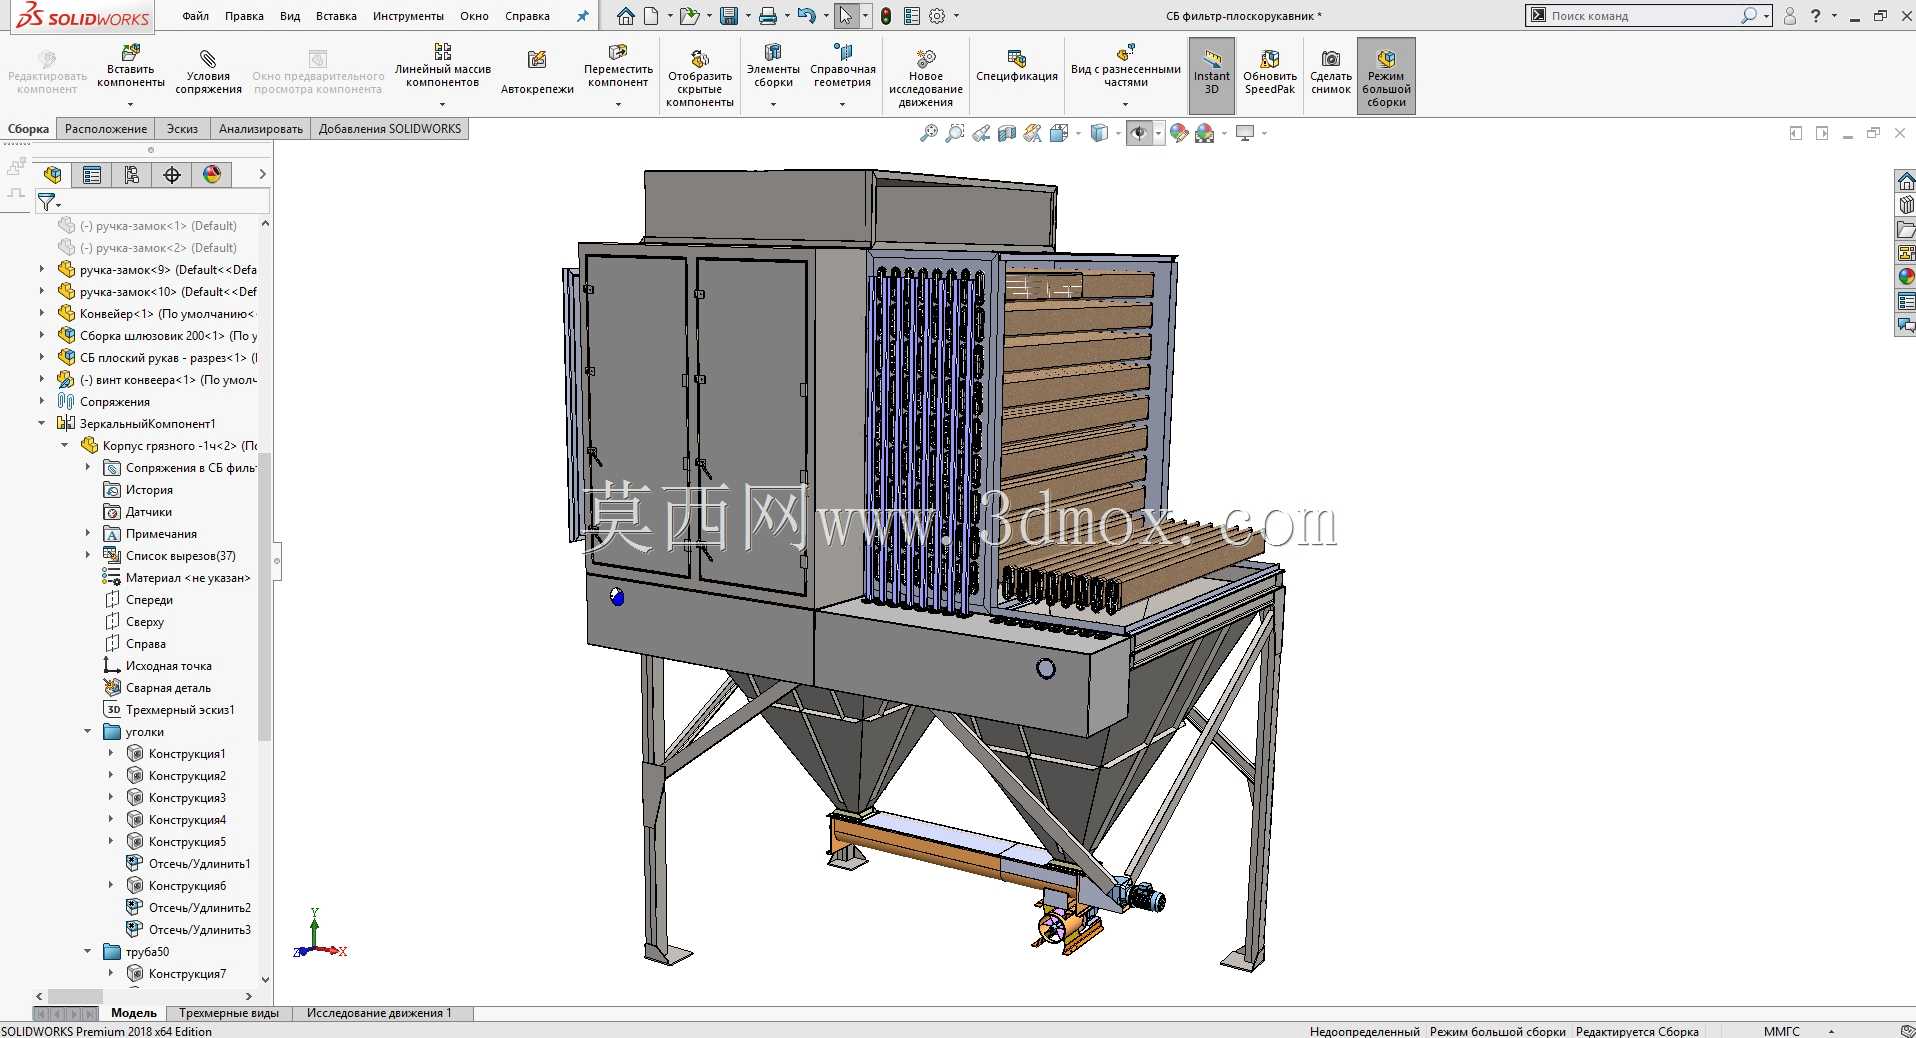Open the Mate (Условия сопряжения) tool

(x=208, y=74)
